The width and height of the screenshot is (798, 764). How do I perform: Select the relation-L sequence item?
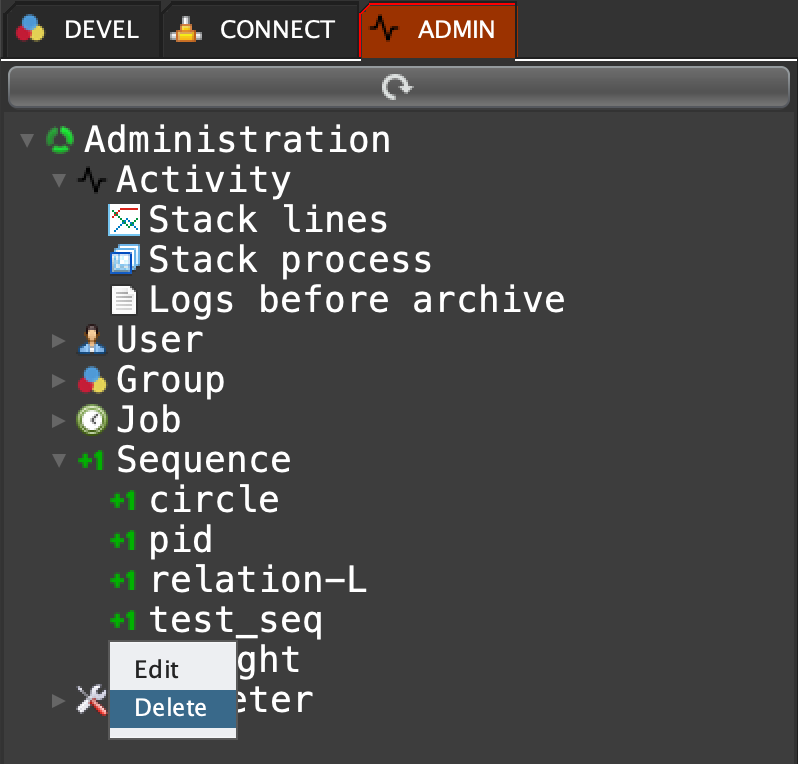(x=258, y=580)
